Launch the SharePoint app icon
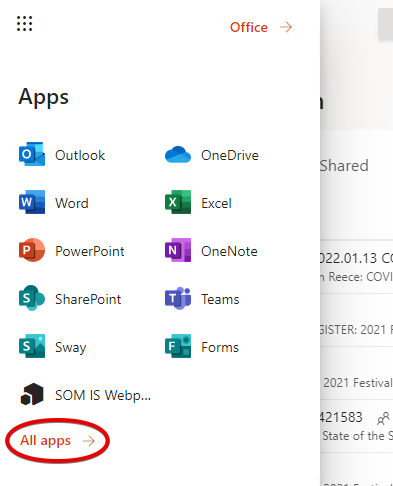The height and width of the screenshot is (486, 393). [x=32, y=298]
